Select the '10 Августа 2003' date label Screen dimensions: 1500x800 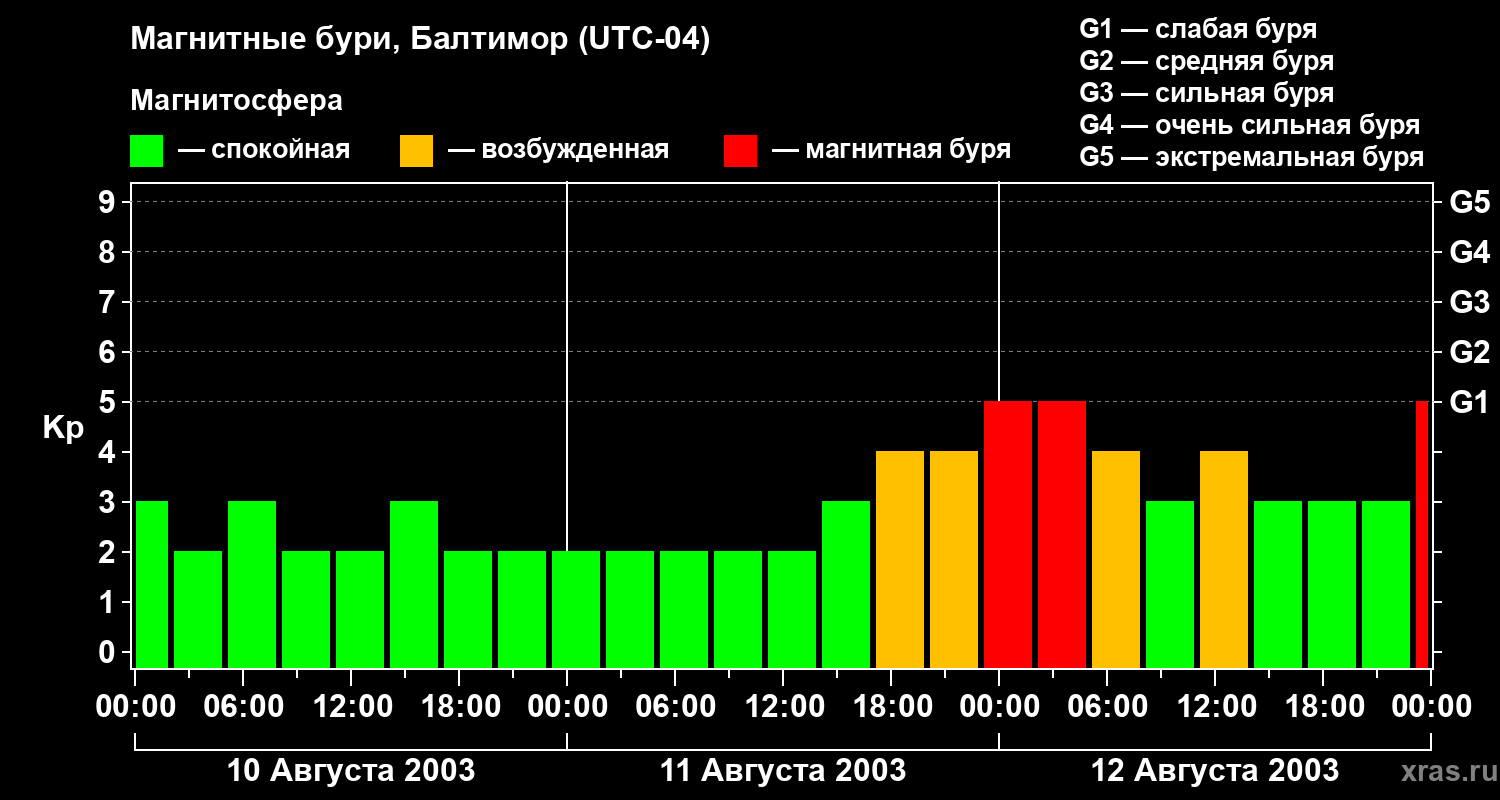click(x=351, y=771)
